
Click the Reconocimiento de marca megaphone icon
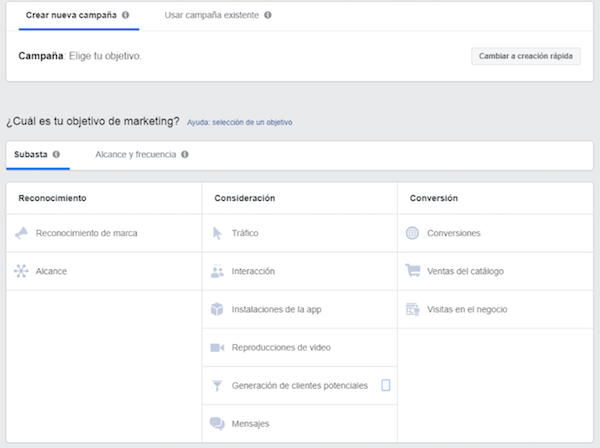(x=21, y=233)
